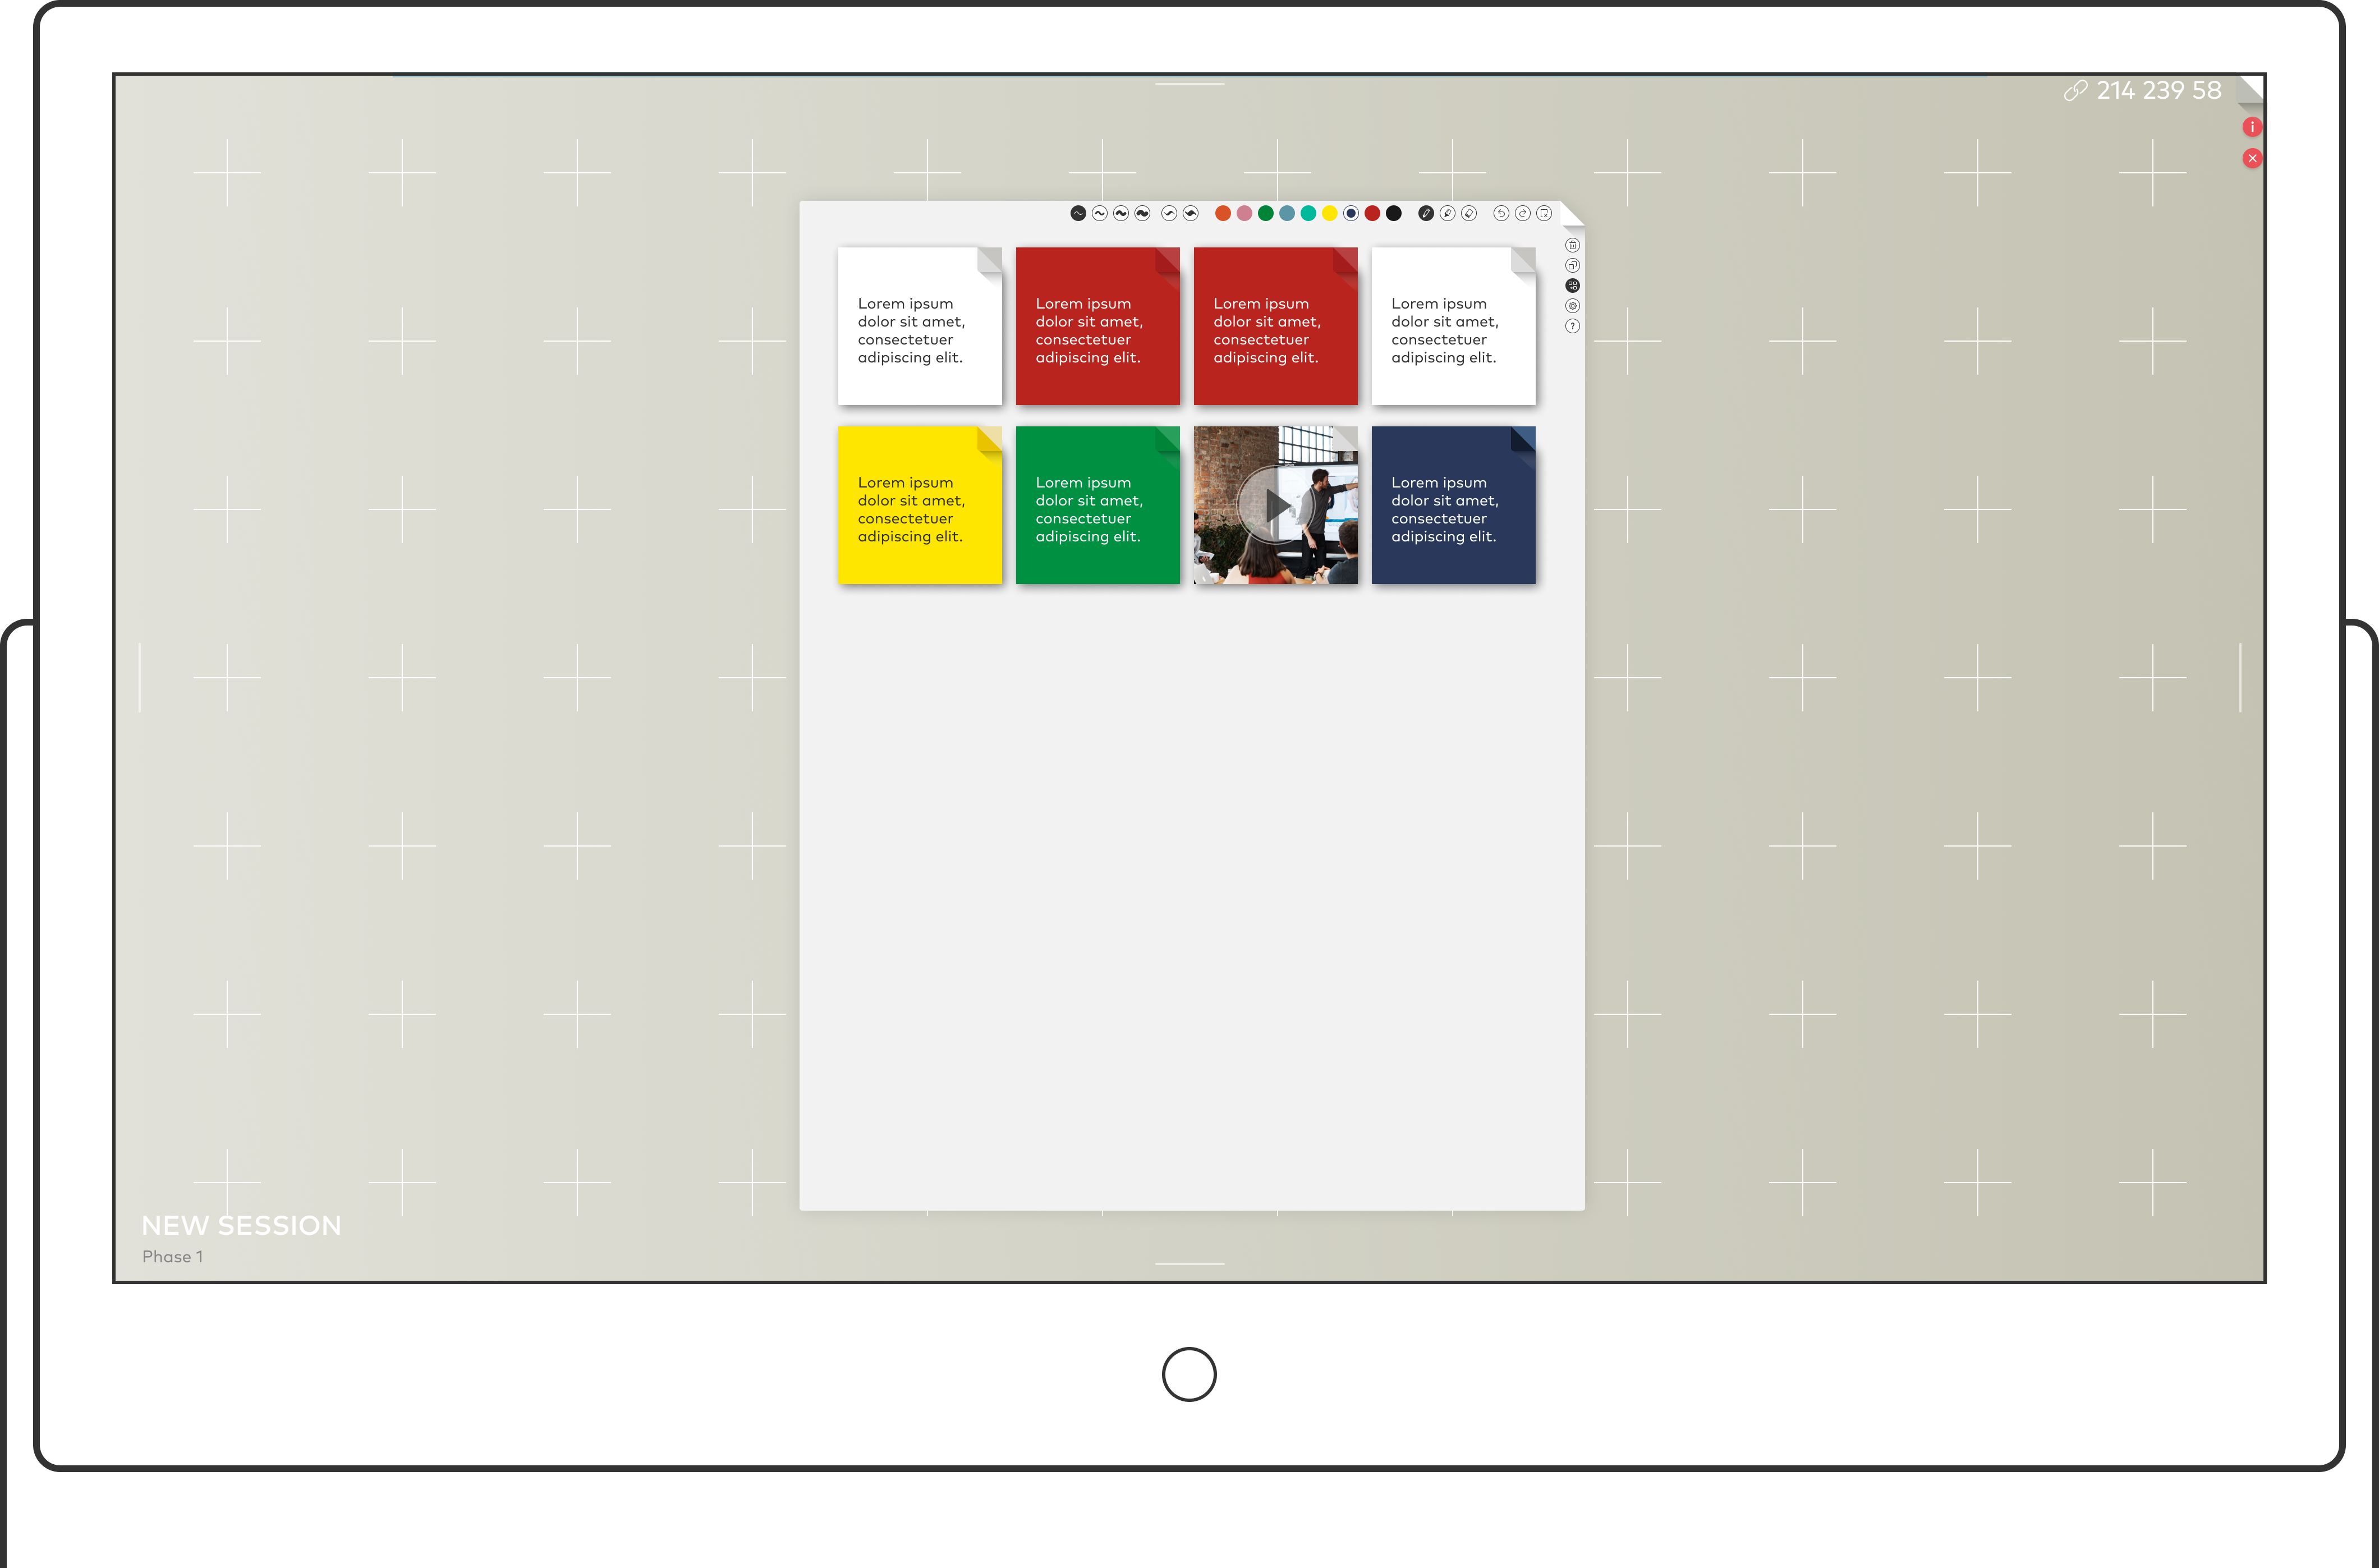Select the green sticky note
The height and width of the screenshot is (1568, 2379).
click(x=1098, y=505)
